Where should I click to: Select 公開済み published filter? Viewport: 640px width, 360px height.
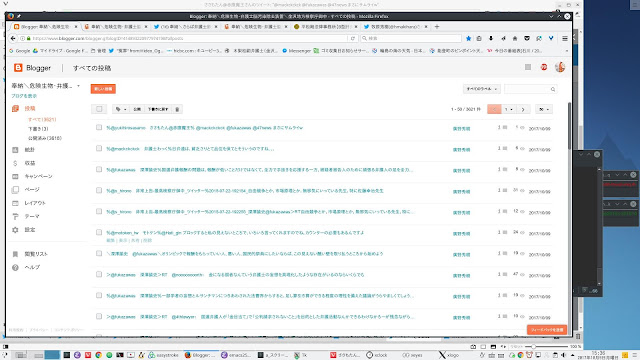(x=45, y=138)
